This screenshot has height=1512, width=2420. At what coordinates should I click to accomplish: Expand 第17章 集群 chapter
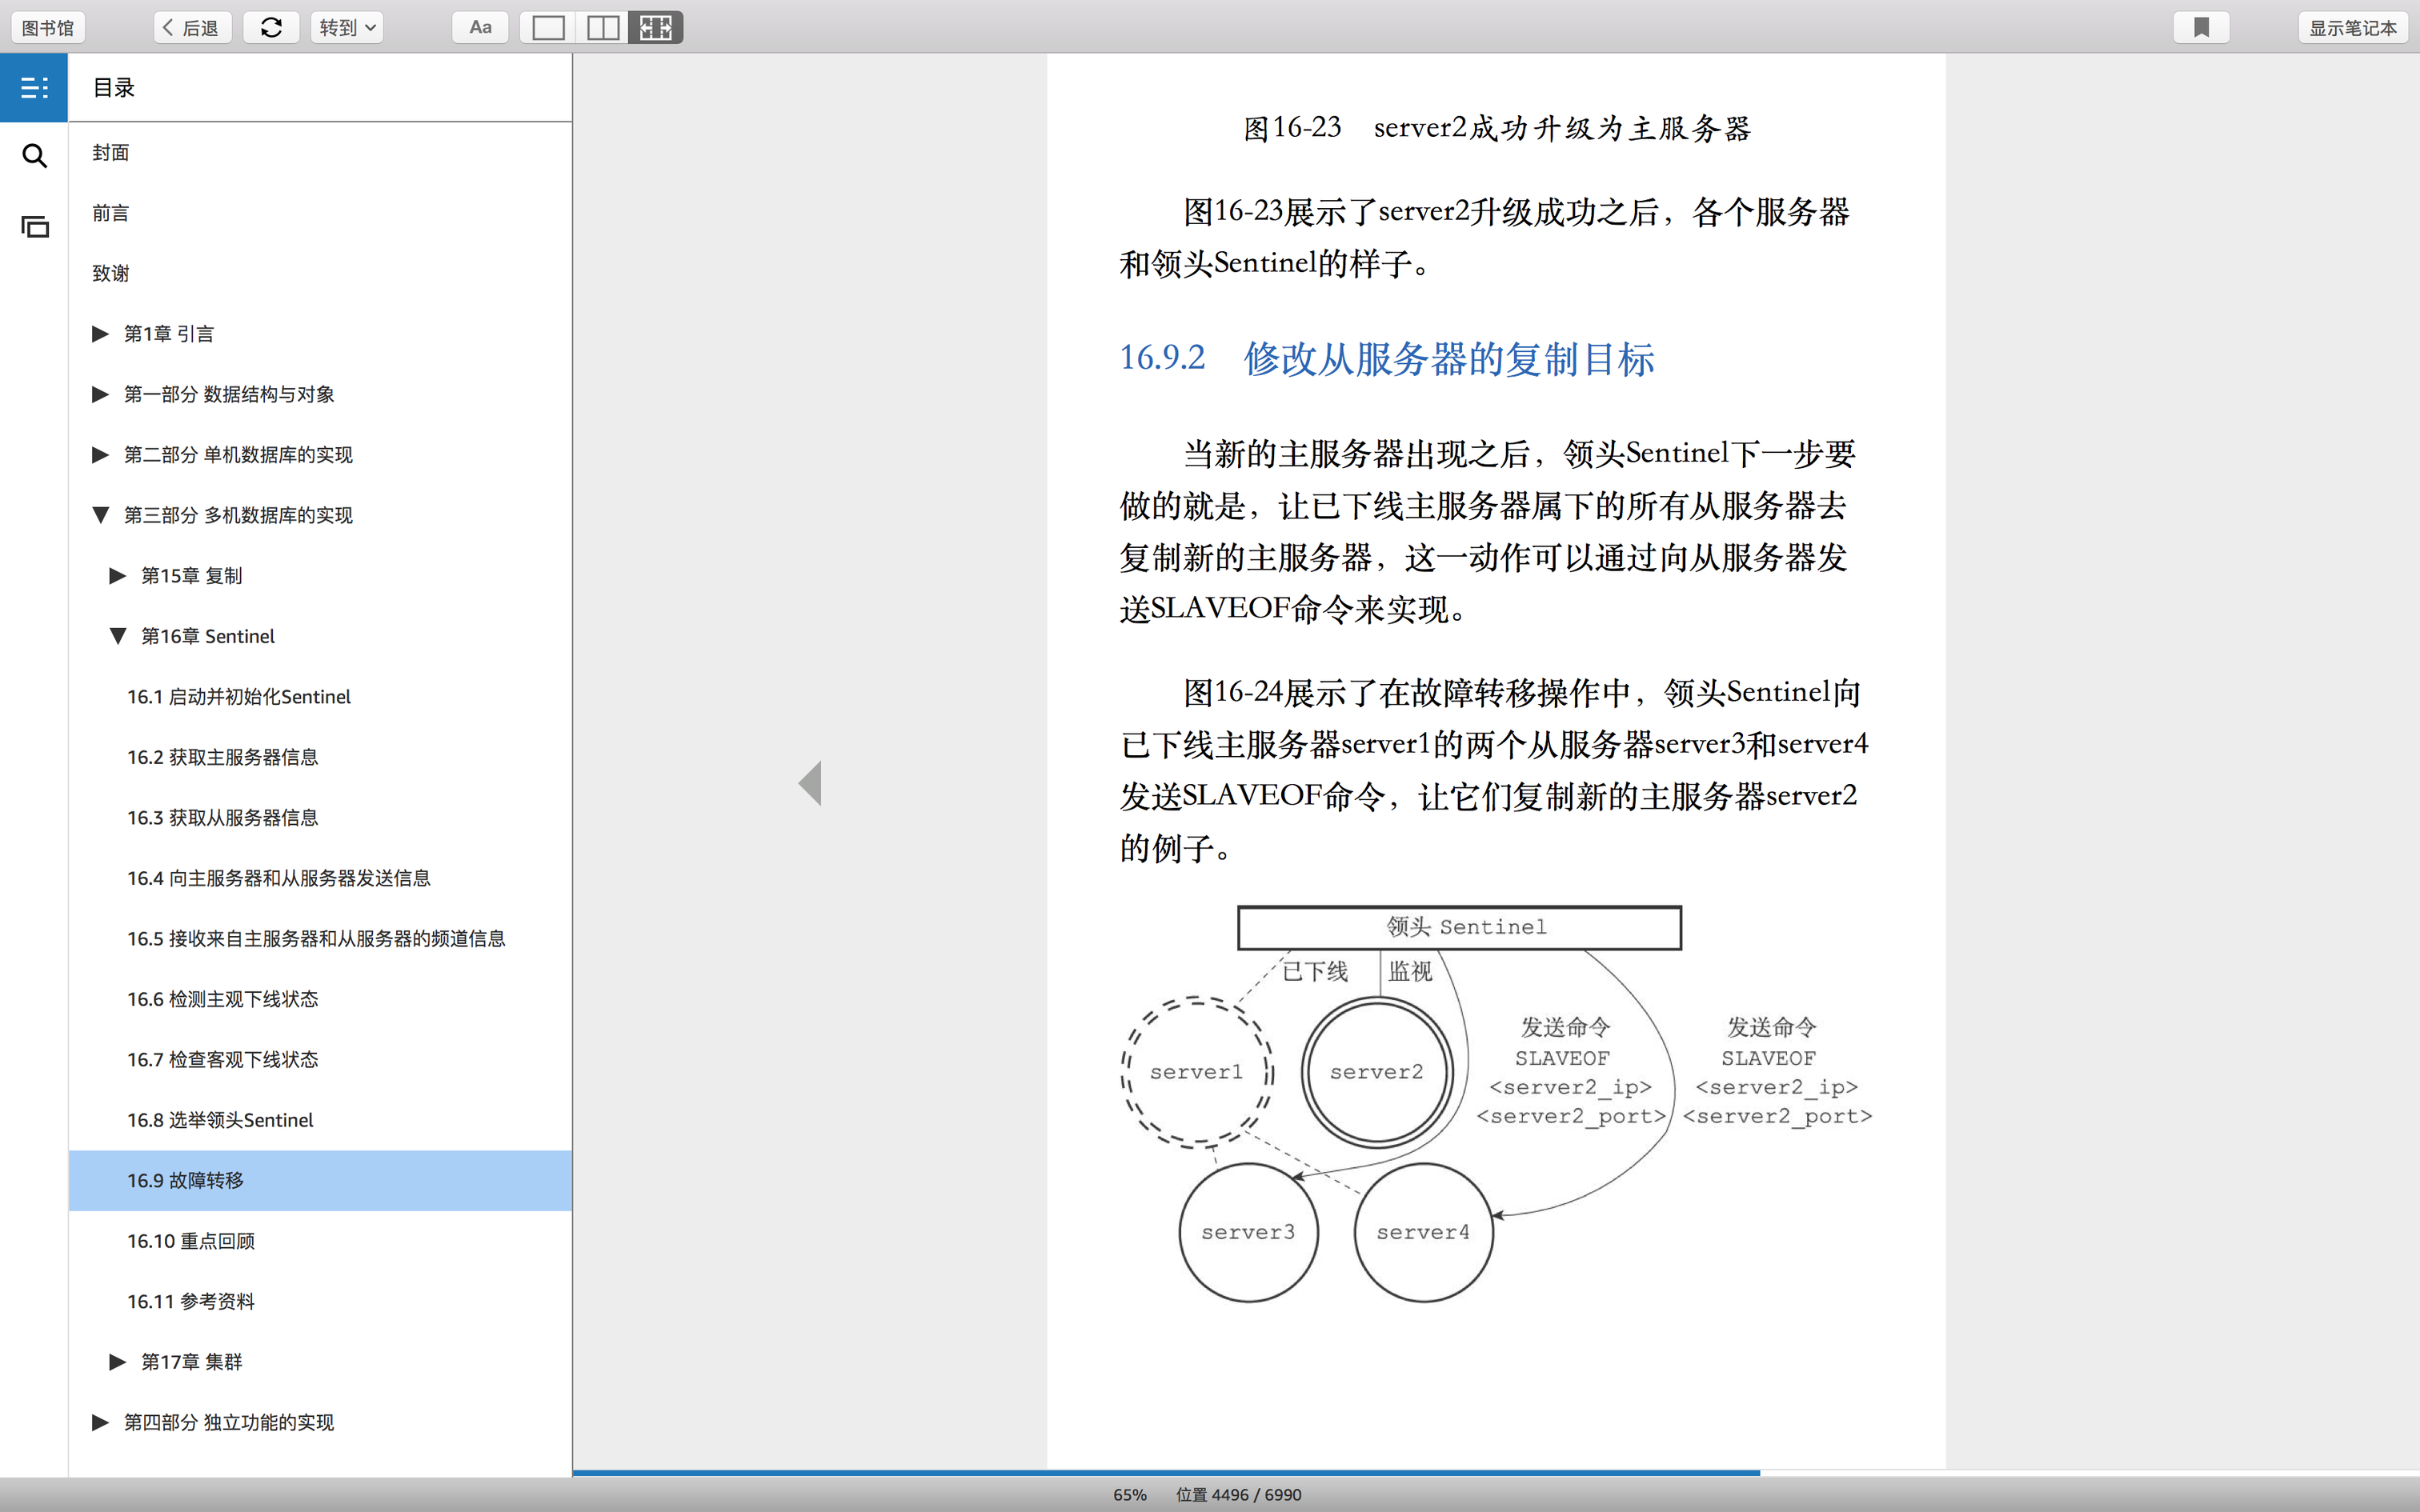coord(117,1361)
